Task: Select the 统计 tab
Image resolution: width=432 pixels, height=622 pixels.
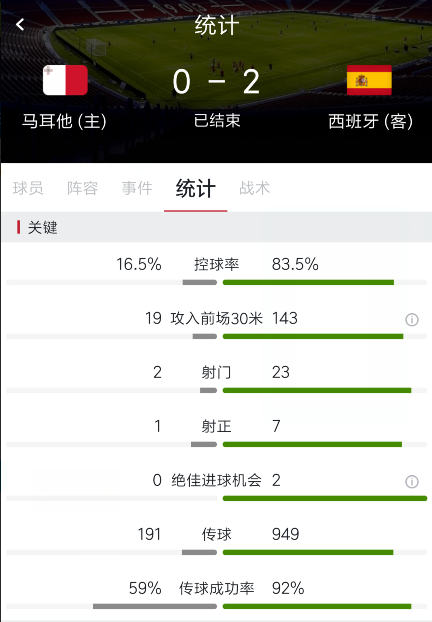Action: click(196, 188)
